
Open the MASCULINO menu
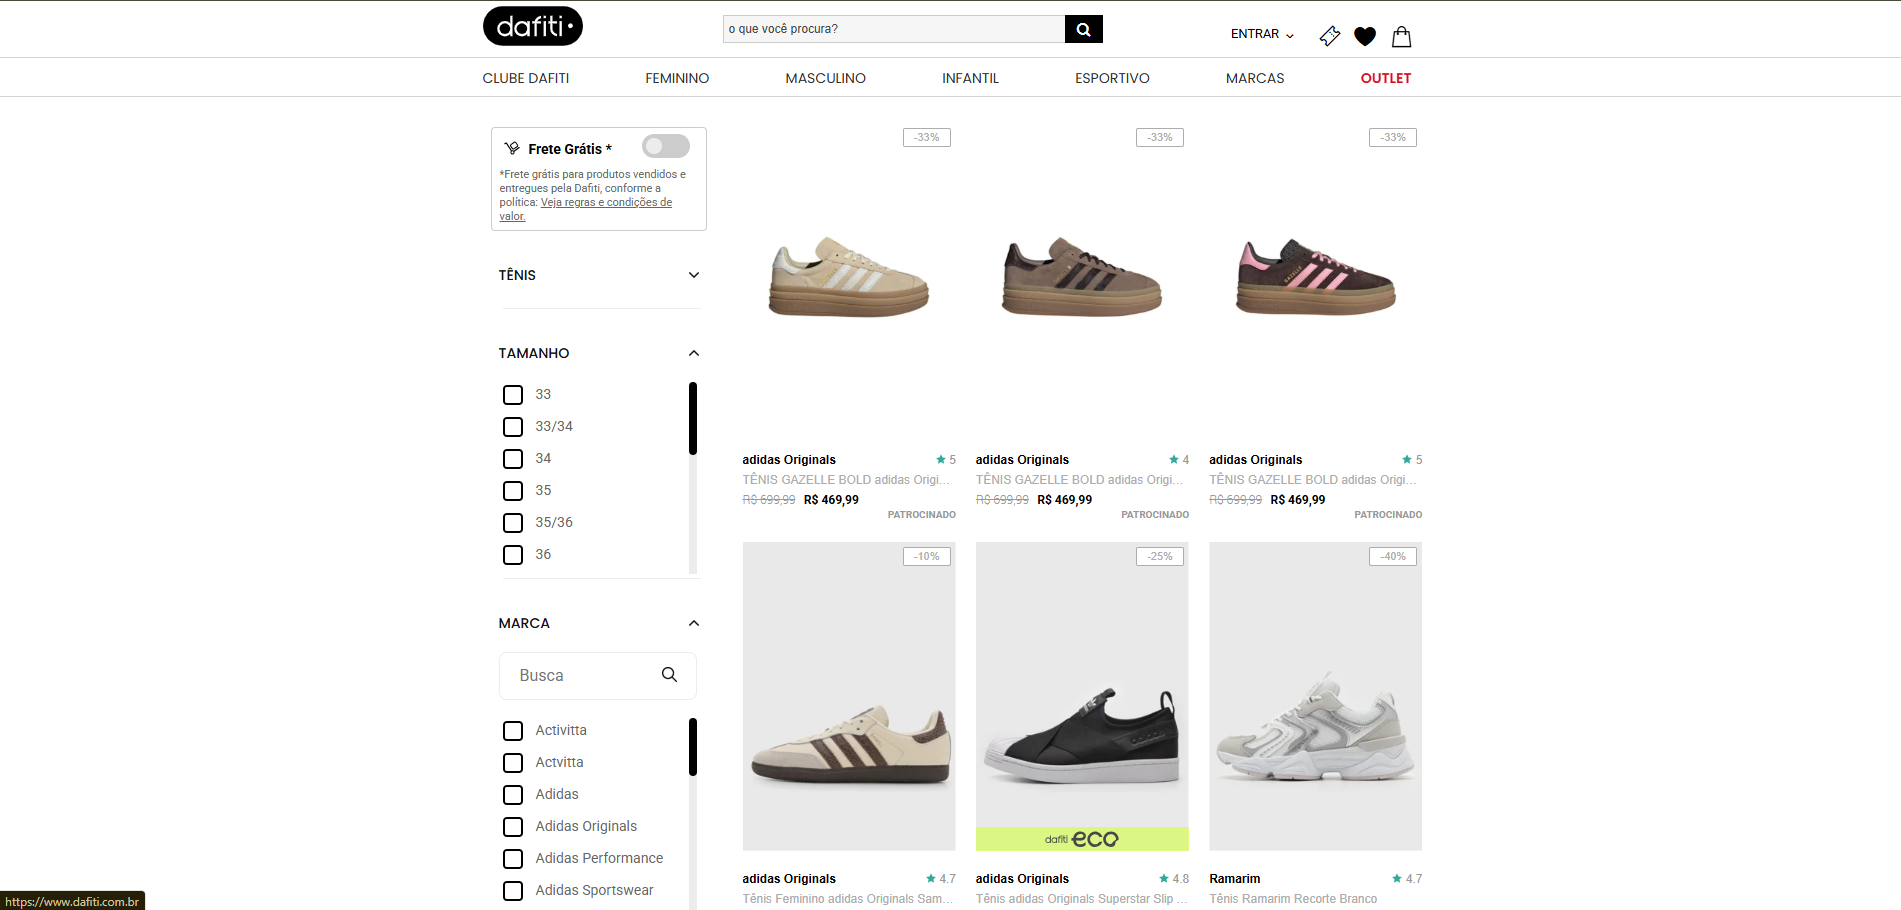pos(826,78)
